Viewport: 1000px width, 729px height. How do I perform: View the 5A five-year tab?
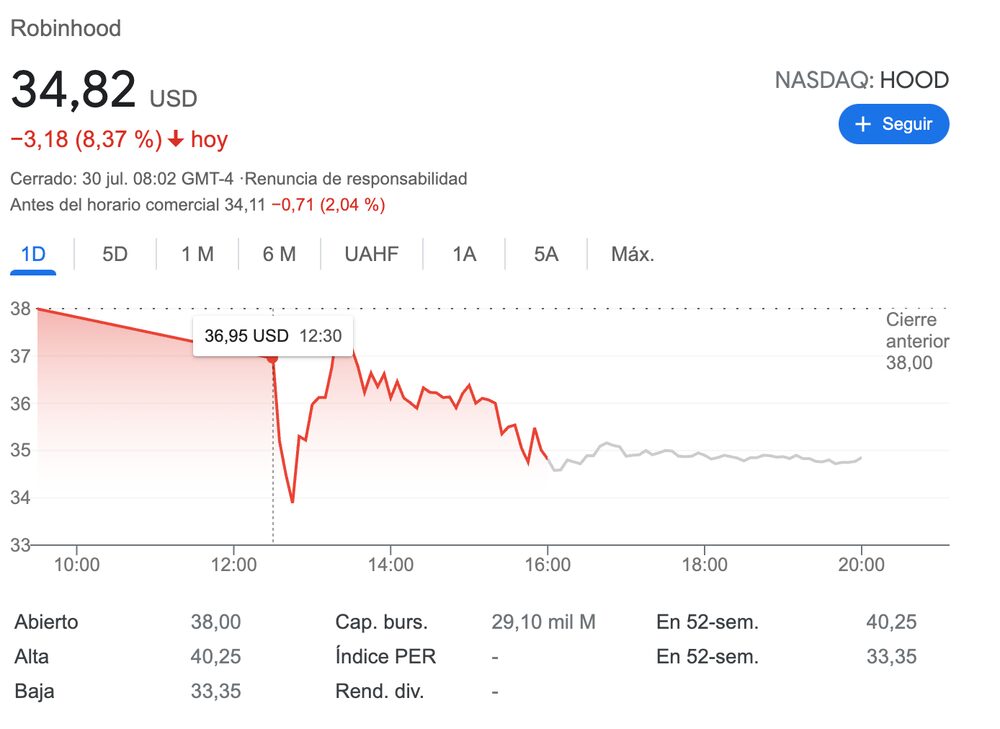point(545,254)
